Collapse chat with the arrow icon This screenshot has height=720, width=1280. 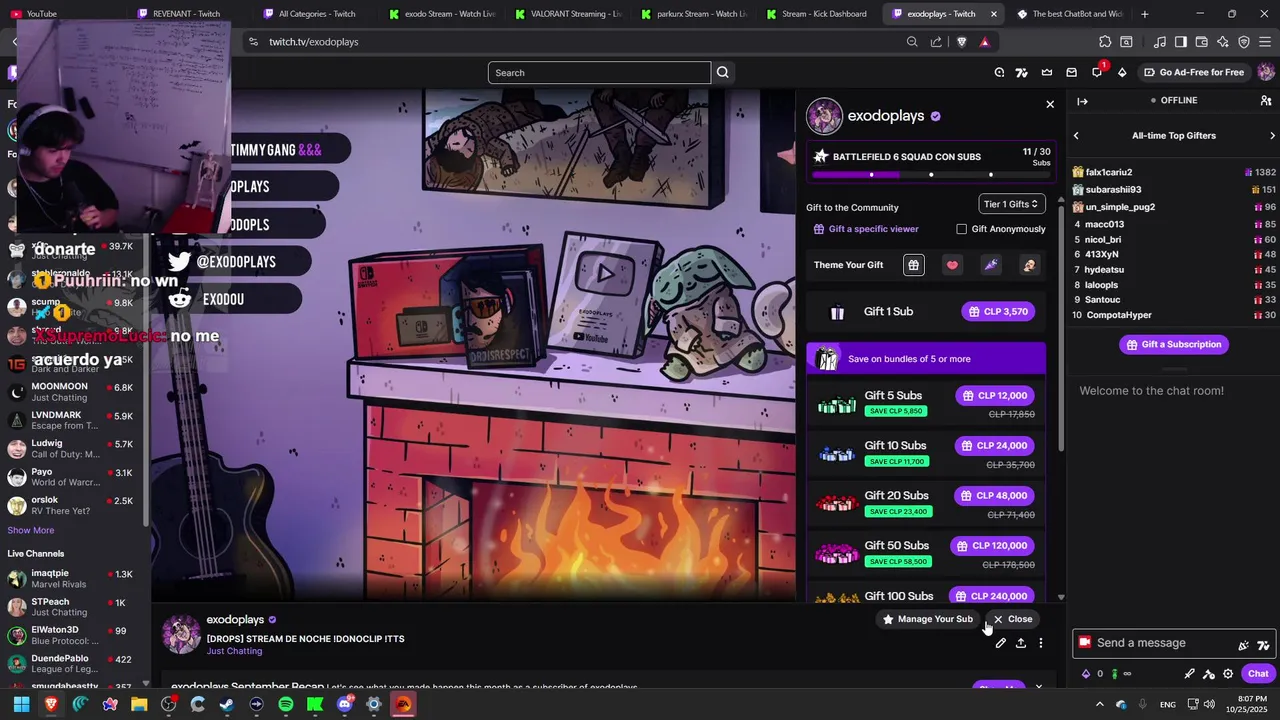point(1082,100)
